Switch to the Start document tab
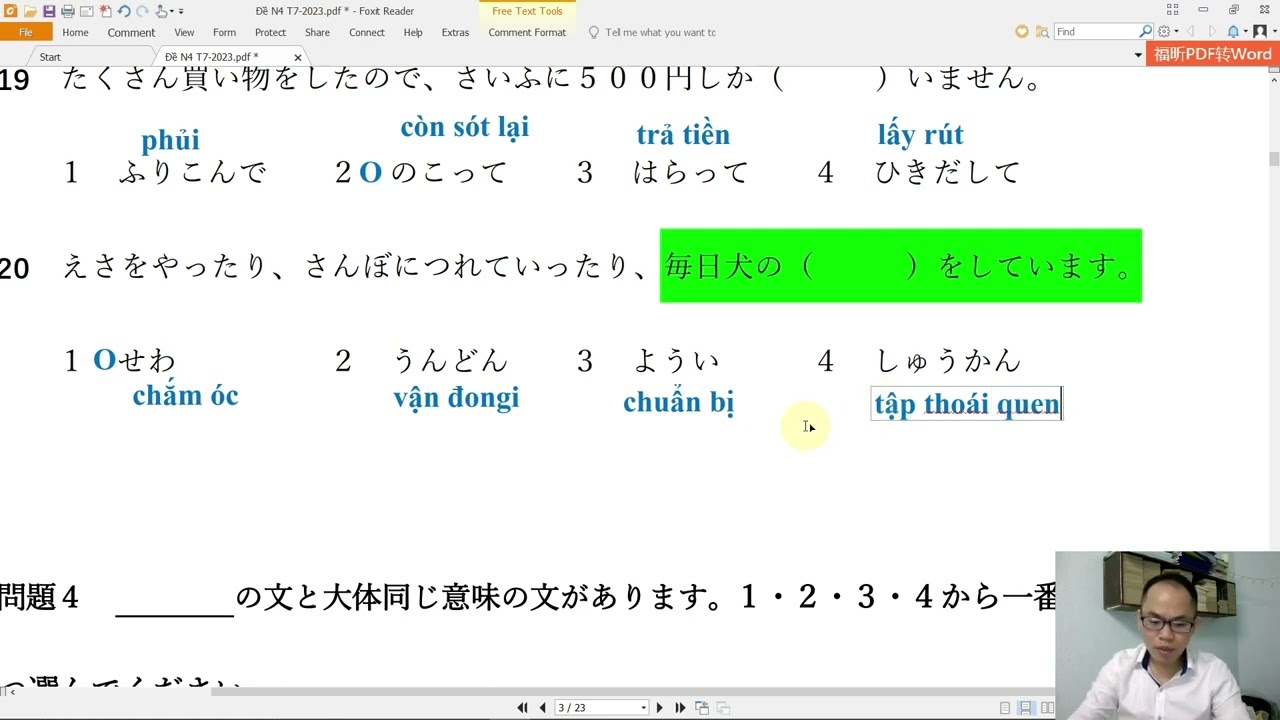This screenshot has height=720, width=1280. tap(50, 57)
